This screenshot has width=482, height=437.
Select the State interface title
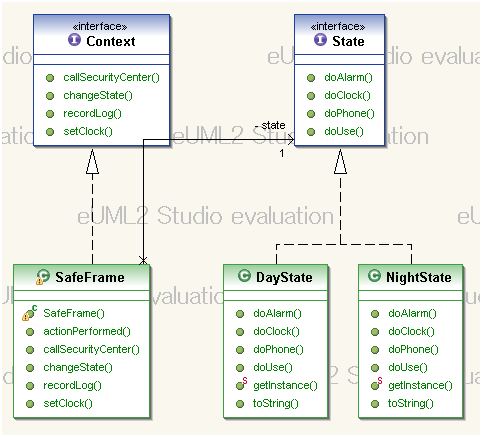point(348,41)
